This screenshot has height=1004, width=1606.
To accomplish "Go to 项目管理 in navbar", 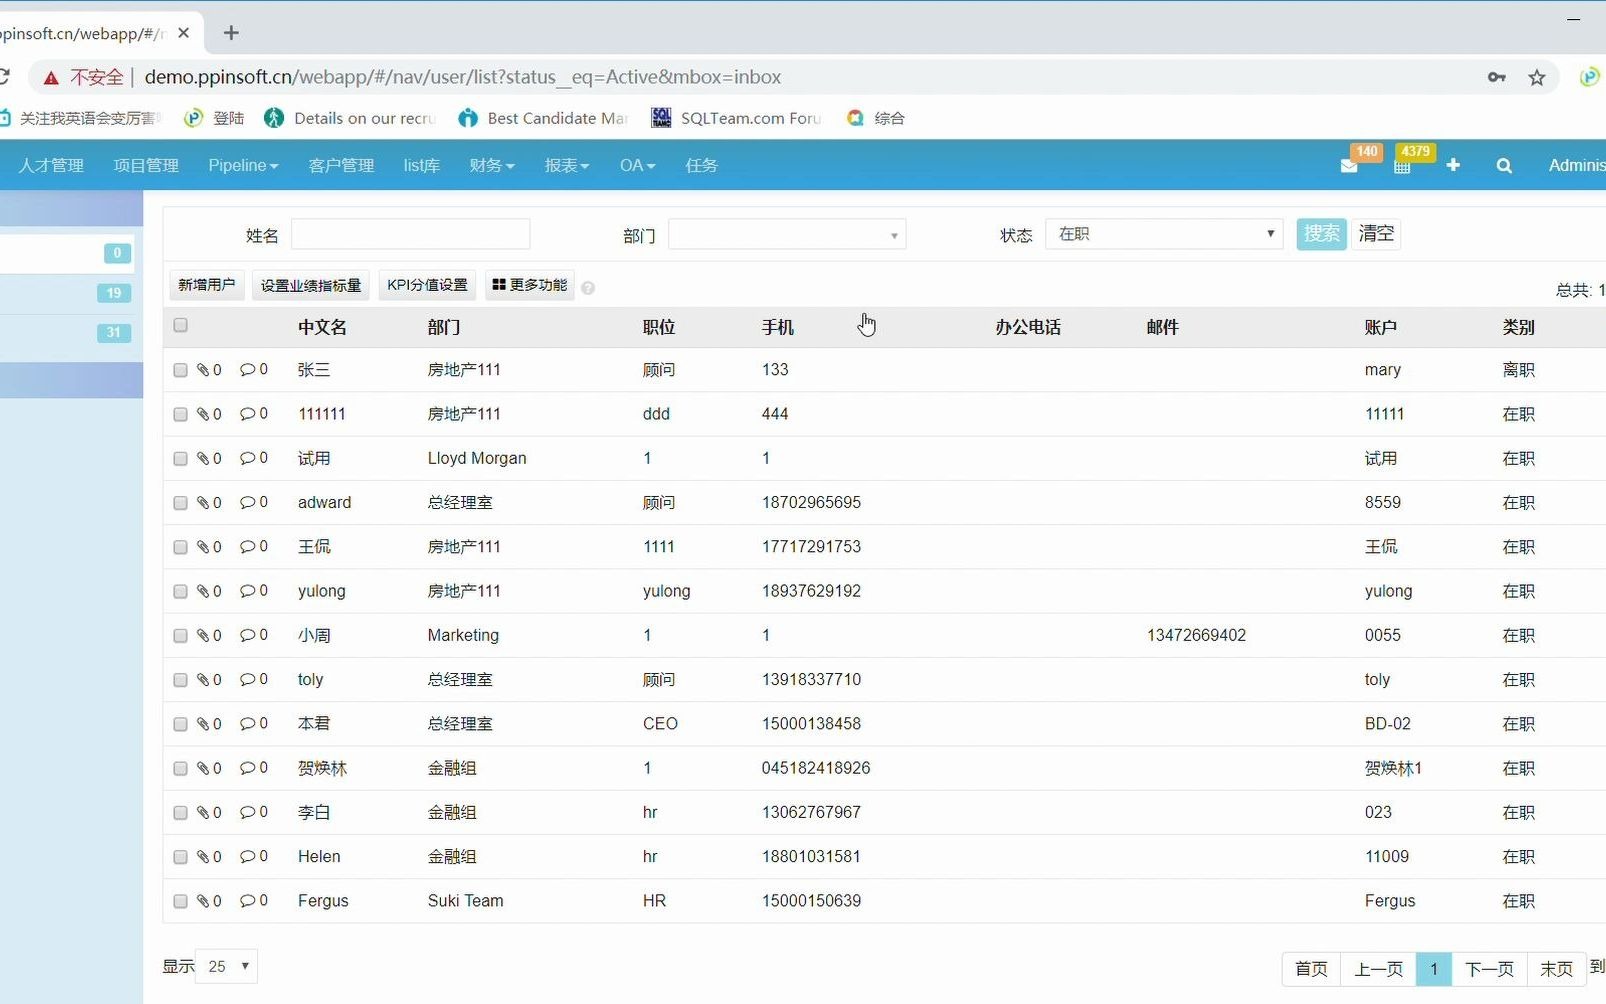I will pos(146,165).
